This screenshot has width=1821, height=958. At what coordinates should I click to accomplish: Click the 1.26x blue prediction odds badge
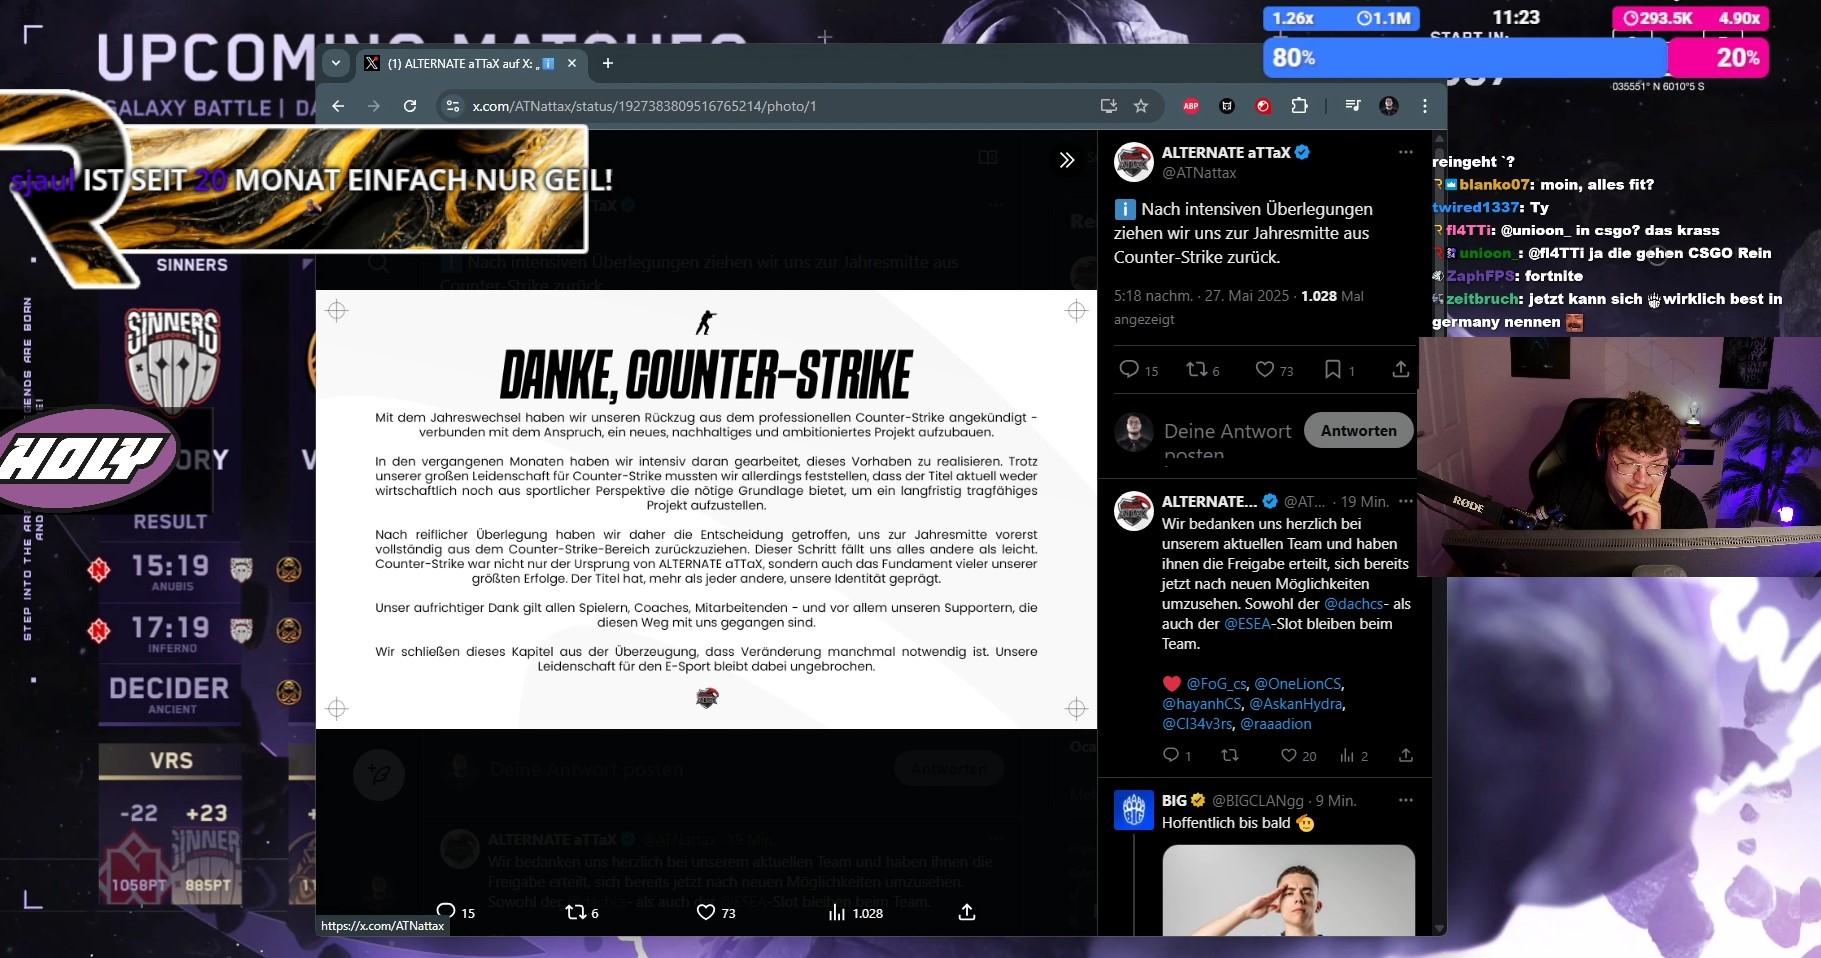click(1341, 18)
